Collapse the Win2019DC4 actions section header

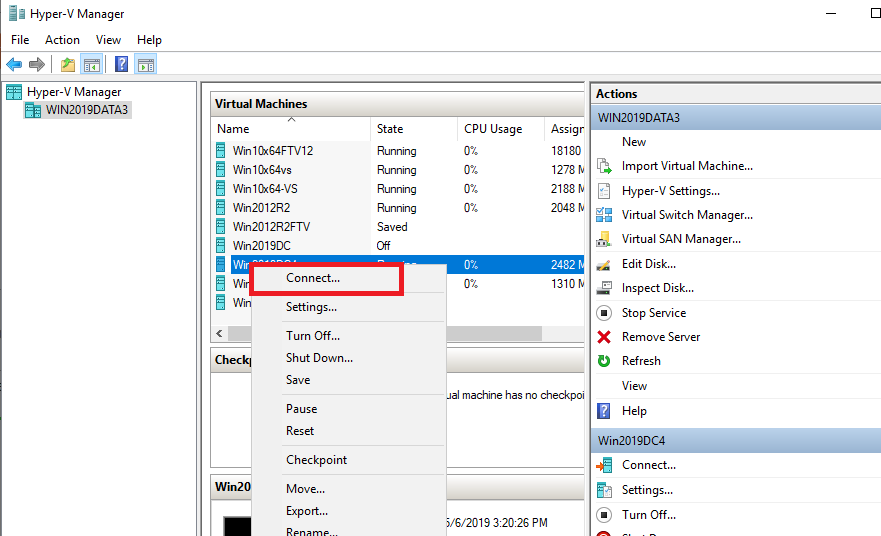click(736, 440)
